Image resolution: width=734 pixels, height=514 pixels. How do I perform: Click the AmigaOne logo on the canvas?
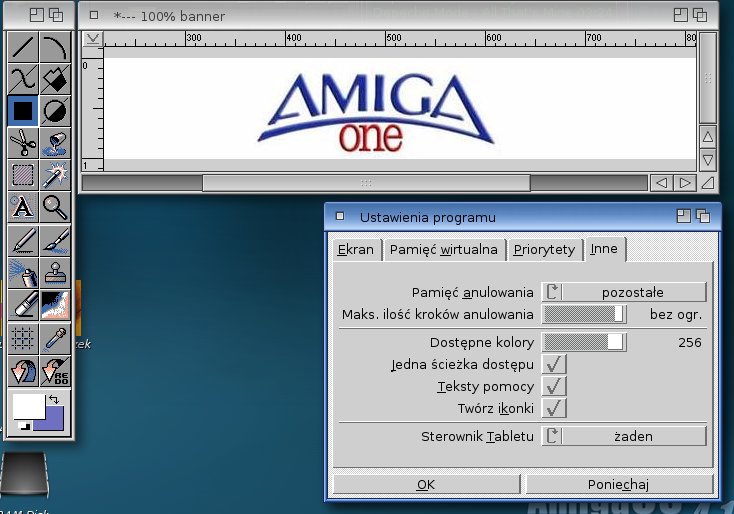376,114
